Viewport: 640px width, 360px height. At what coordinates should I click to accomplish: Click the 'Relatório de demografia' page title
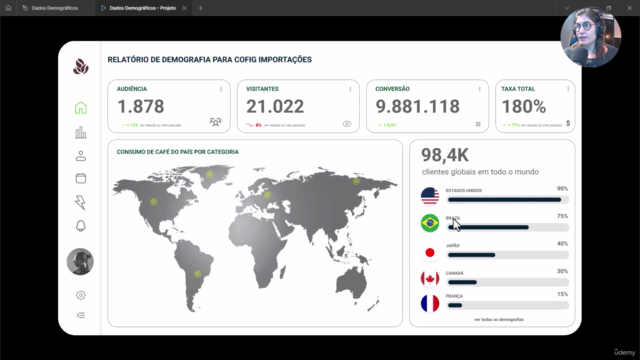(x=209, y=60)
